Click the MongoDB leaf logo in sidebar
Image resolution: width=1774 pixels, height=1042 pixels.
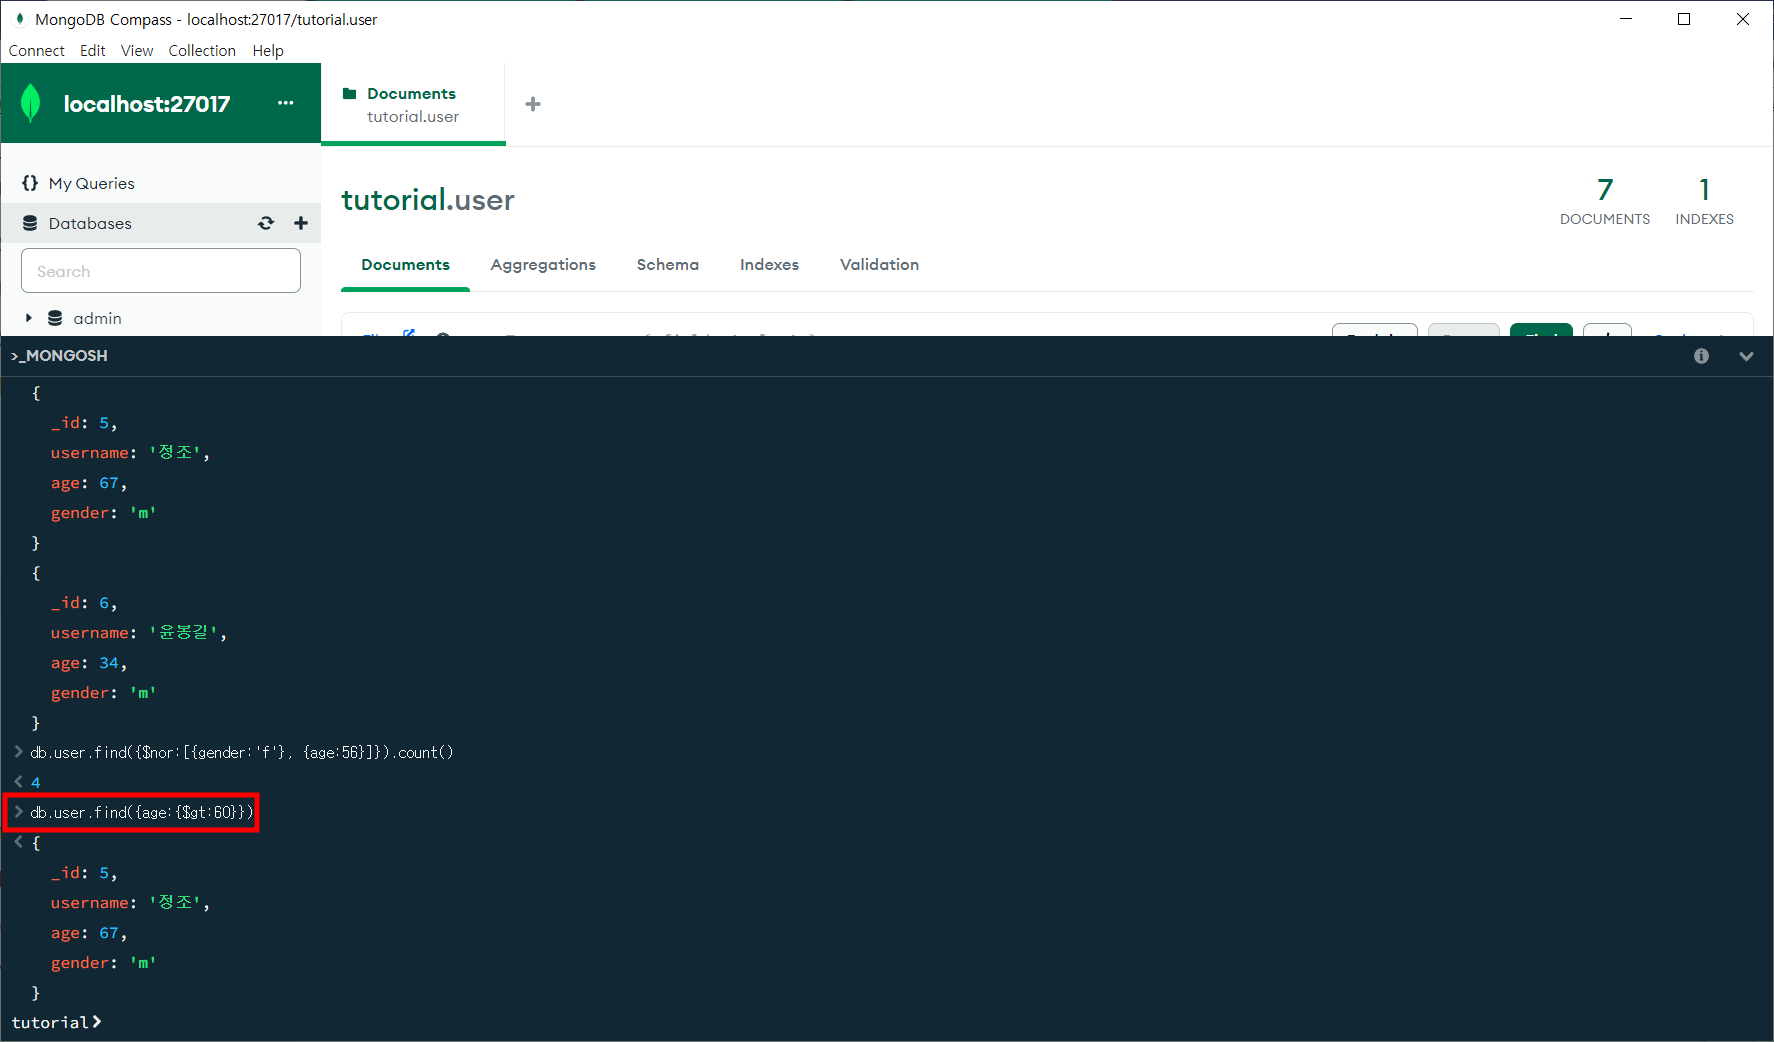31,103
